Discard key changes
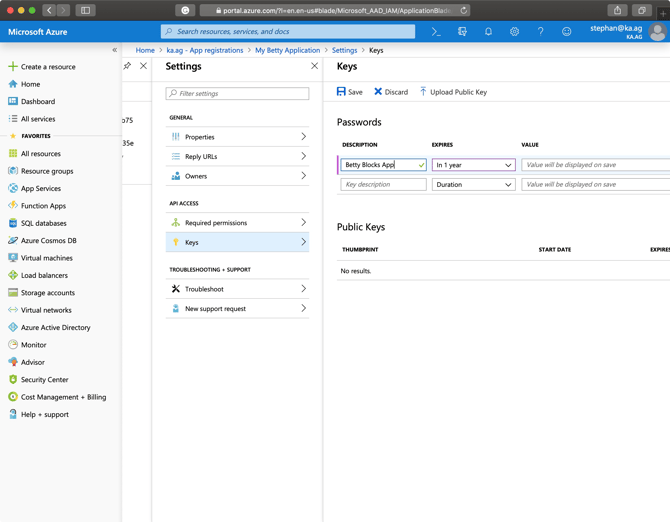The height and width of the screenshot is (522, 670). tap(391, 92)
